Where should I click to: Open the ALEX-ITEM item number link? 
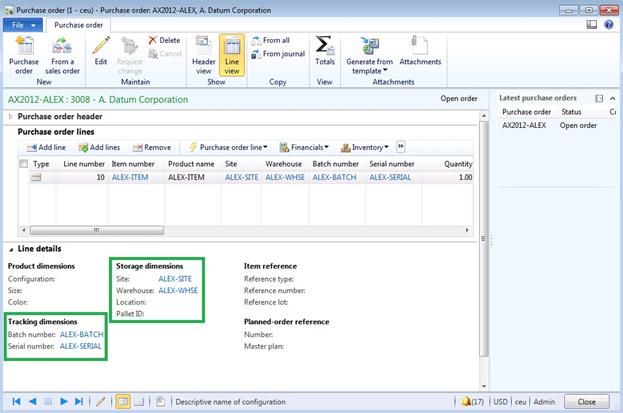point(130,177)
